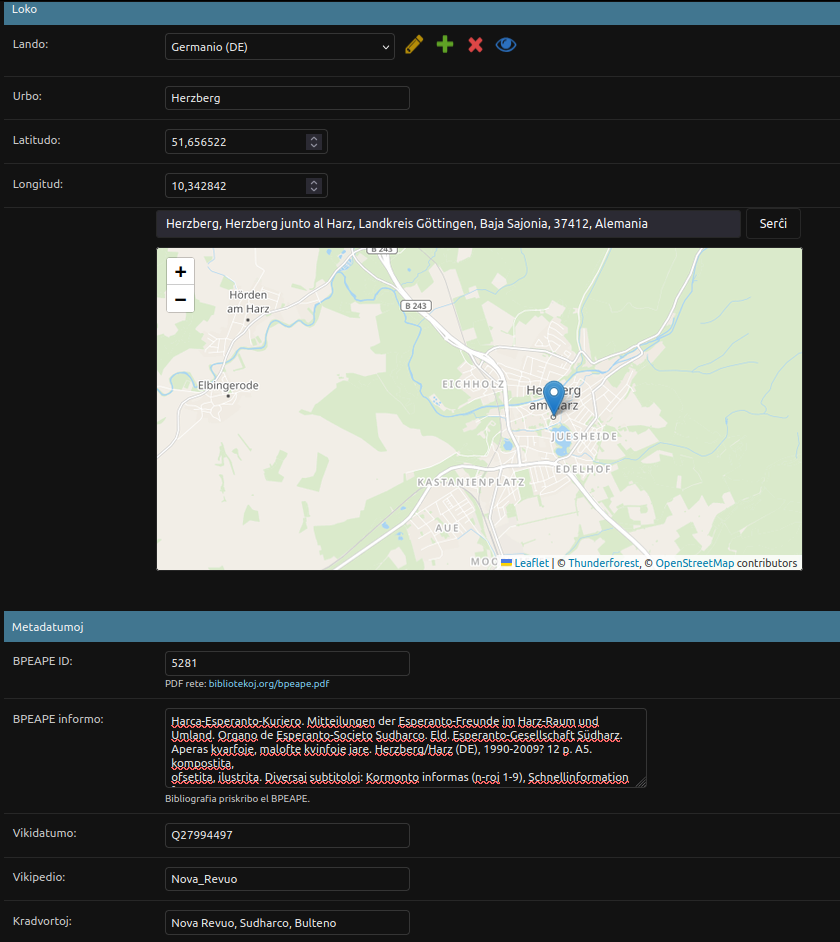The image size is (840, 942).
Task: Click the map address search field
Action: click(x=448, y=223)
